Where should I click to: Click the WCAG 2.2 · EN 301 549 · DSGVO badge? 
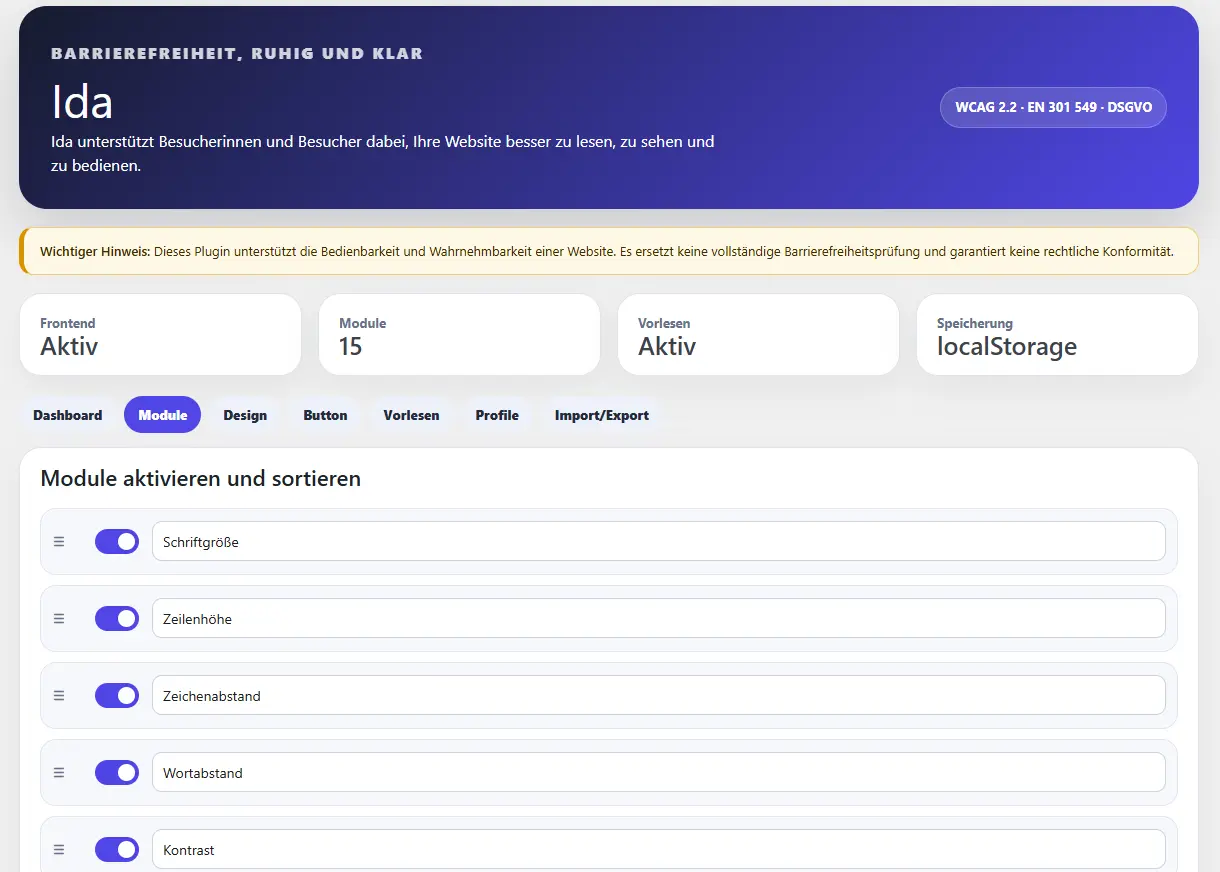coord(1053,107)
